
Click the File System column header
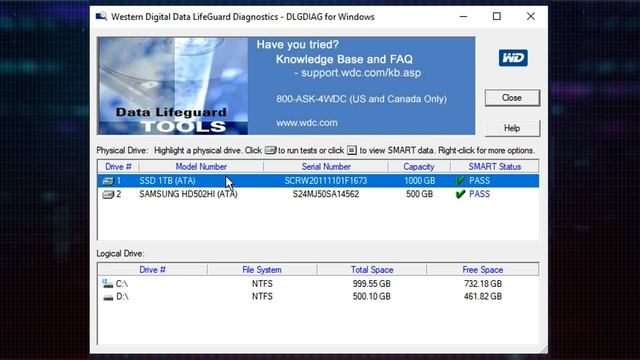click(262, 270)
